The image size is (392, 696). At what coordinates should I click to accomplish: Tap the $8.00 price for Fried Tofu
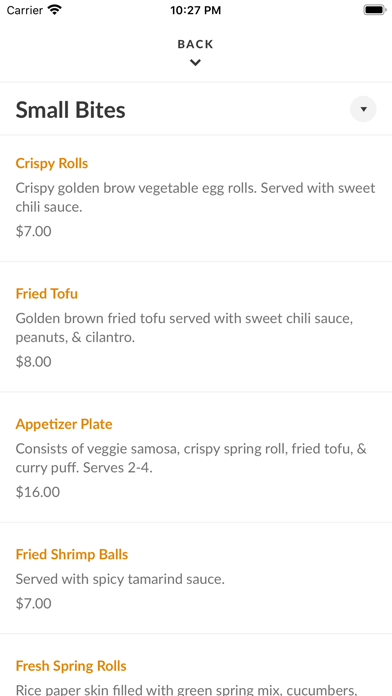[33, 362]
